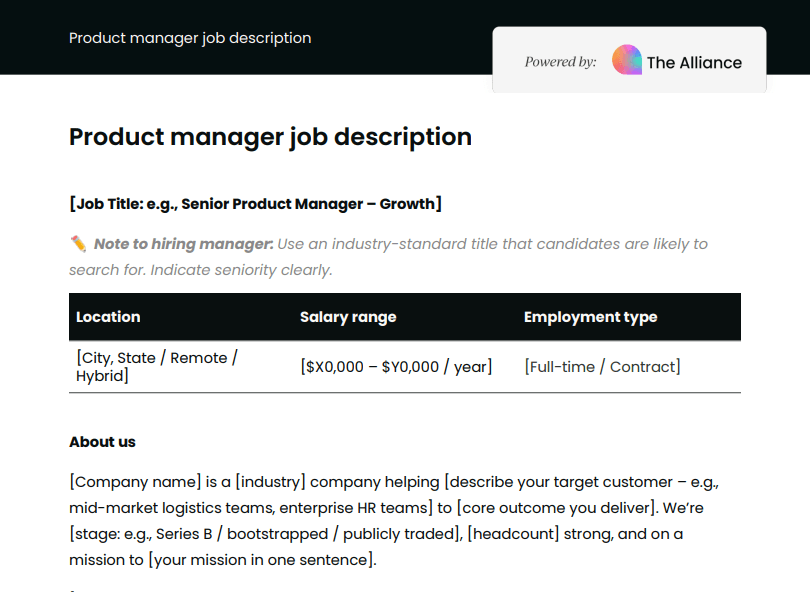Click '[your mission in one sentence]' placeholder
The height and width of the screenshot is (592, 810).
pos(262,560)
